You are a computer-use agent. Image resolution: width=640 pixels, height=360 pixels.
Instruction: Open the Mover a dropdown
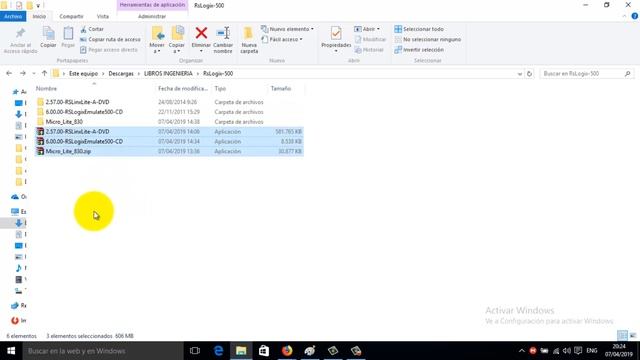pyautogui.click(x=157, y=40)
